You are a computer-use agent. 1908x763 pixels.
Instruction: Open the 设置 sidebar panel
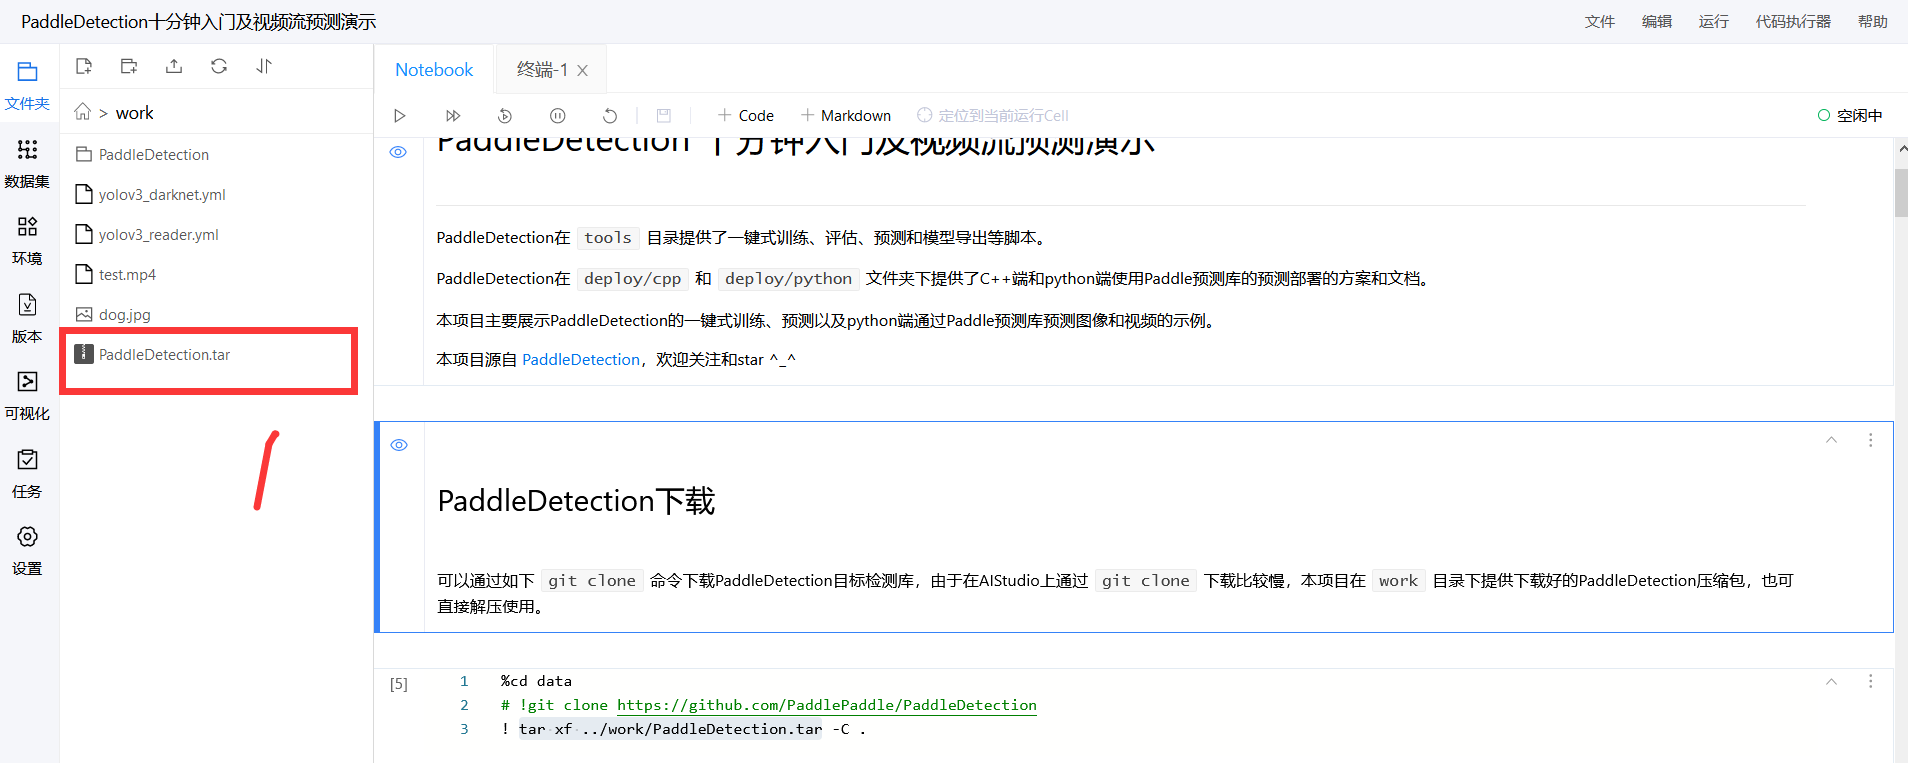(x=27, y=551)
